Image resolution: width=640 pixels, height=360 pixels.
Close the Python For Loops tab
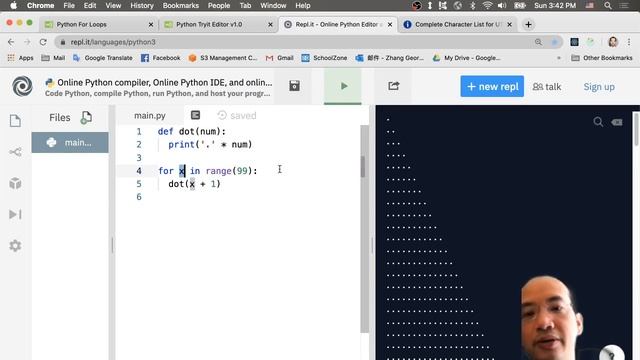point(151,24)
